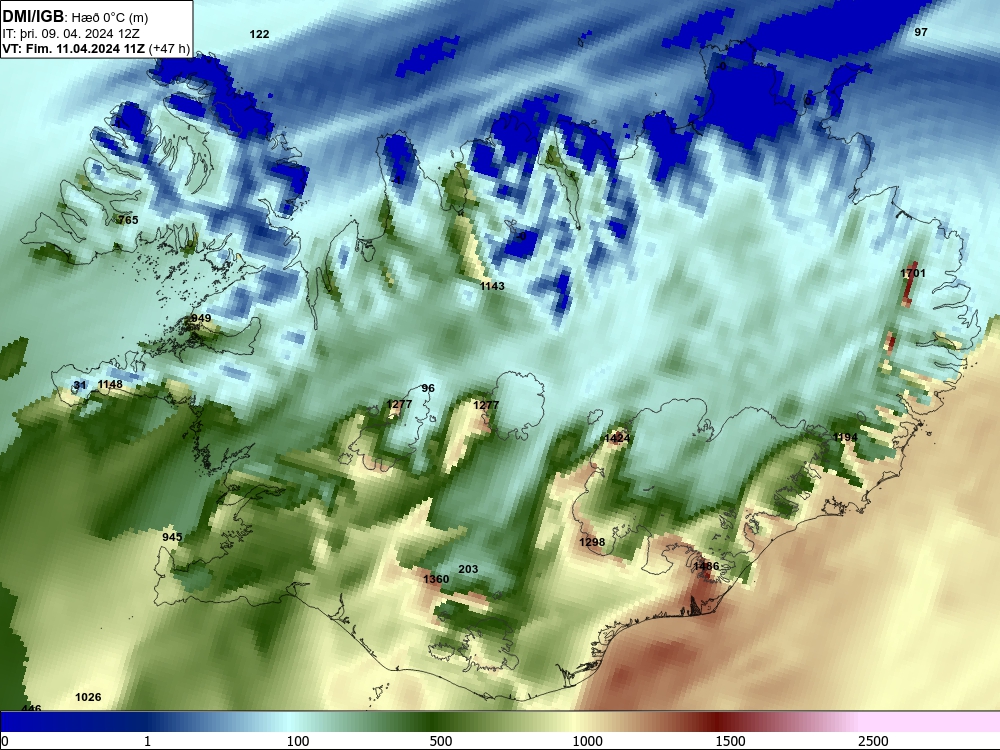Click the 'IT: þri. 09. 04. 2024 12Z' line

[71, 34]
